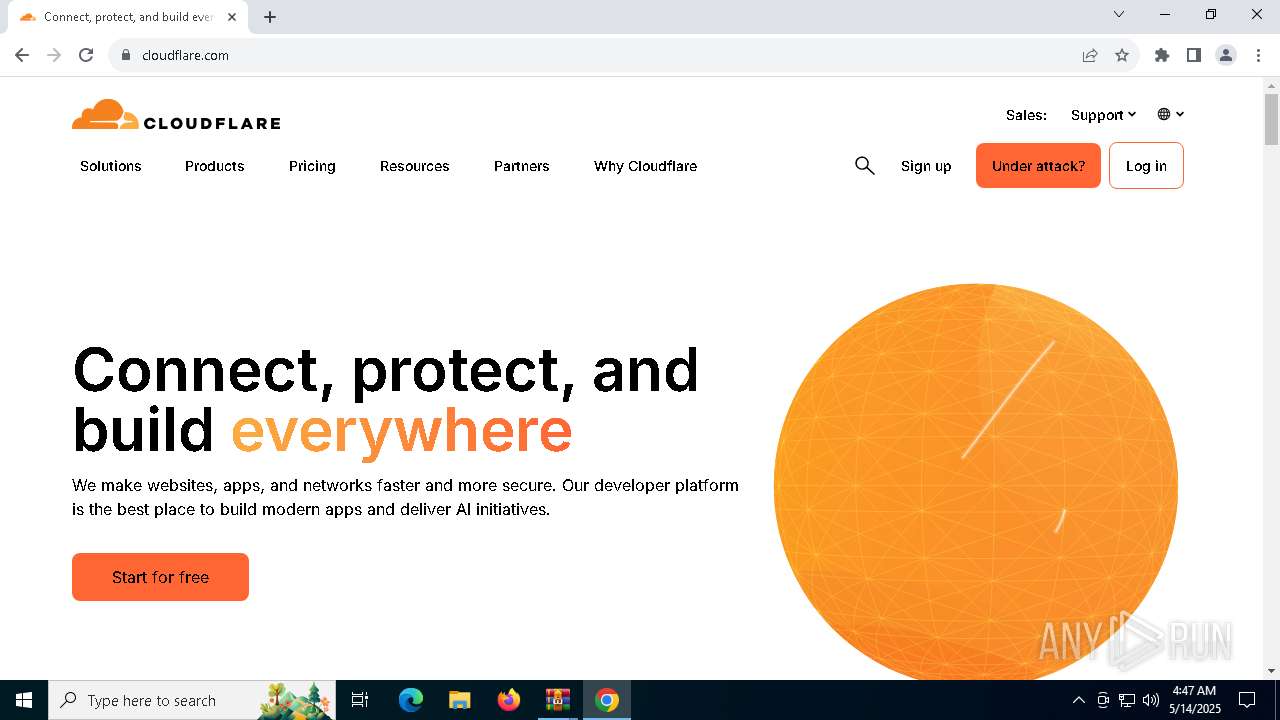Click the Log in button
Screen dimensions: 1280x720
pos(1146,166)
